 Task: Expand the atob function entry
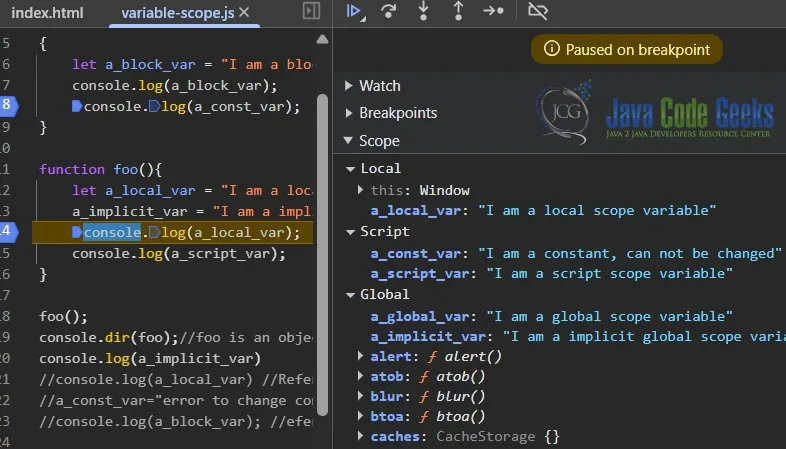pyautogui.click(x=360, y=376)
